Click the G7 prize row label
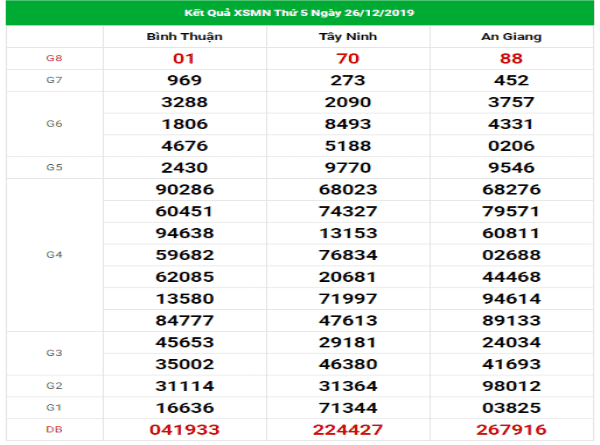600x445 pixels. click(54, 80)
